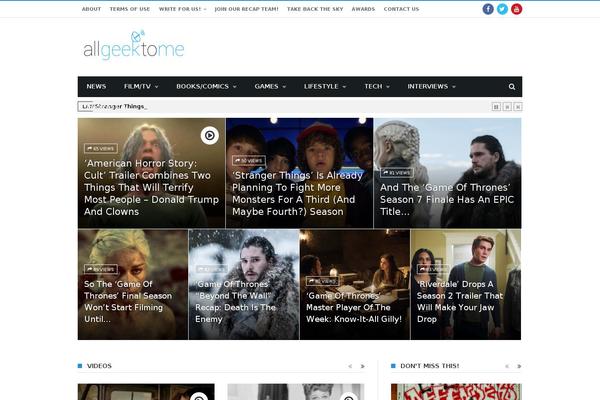Open the graffiti thumbnail under Don't Miss This
Screen dimensions: 600x400
[456, 392]
